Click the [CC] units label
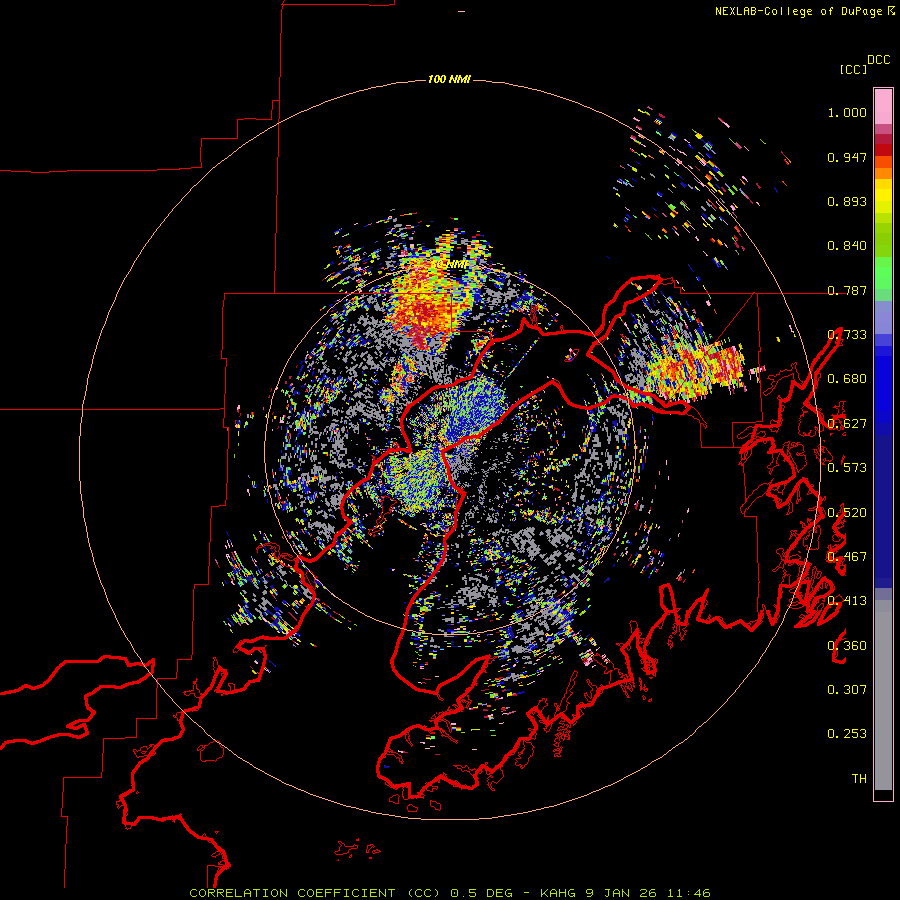Screen dimensions: 900x900 854,69
